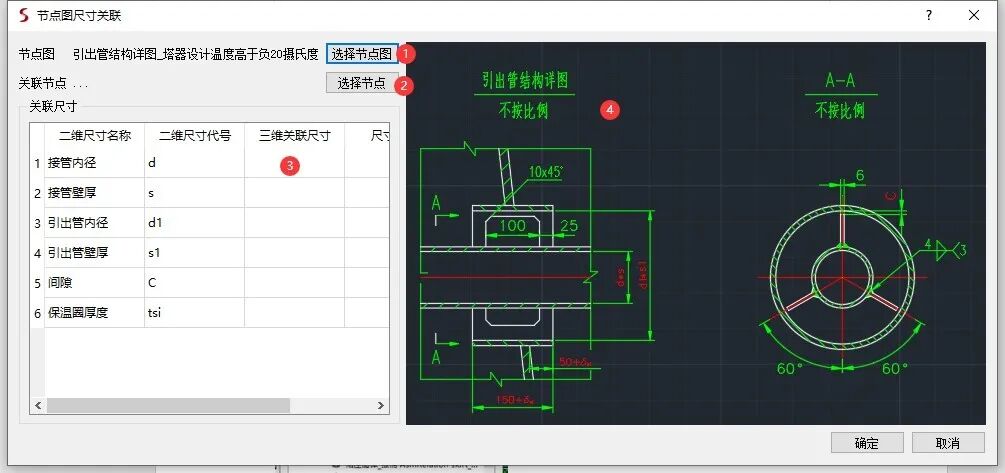Click the 三维关联尺寸 column header
This screenshot has width=1005, height=473.
coord(294,135)
